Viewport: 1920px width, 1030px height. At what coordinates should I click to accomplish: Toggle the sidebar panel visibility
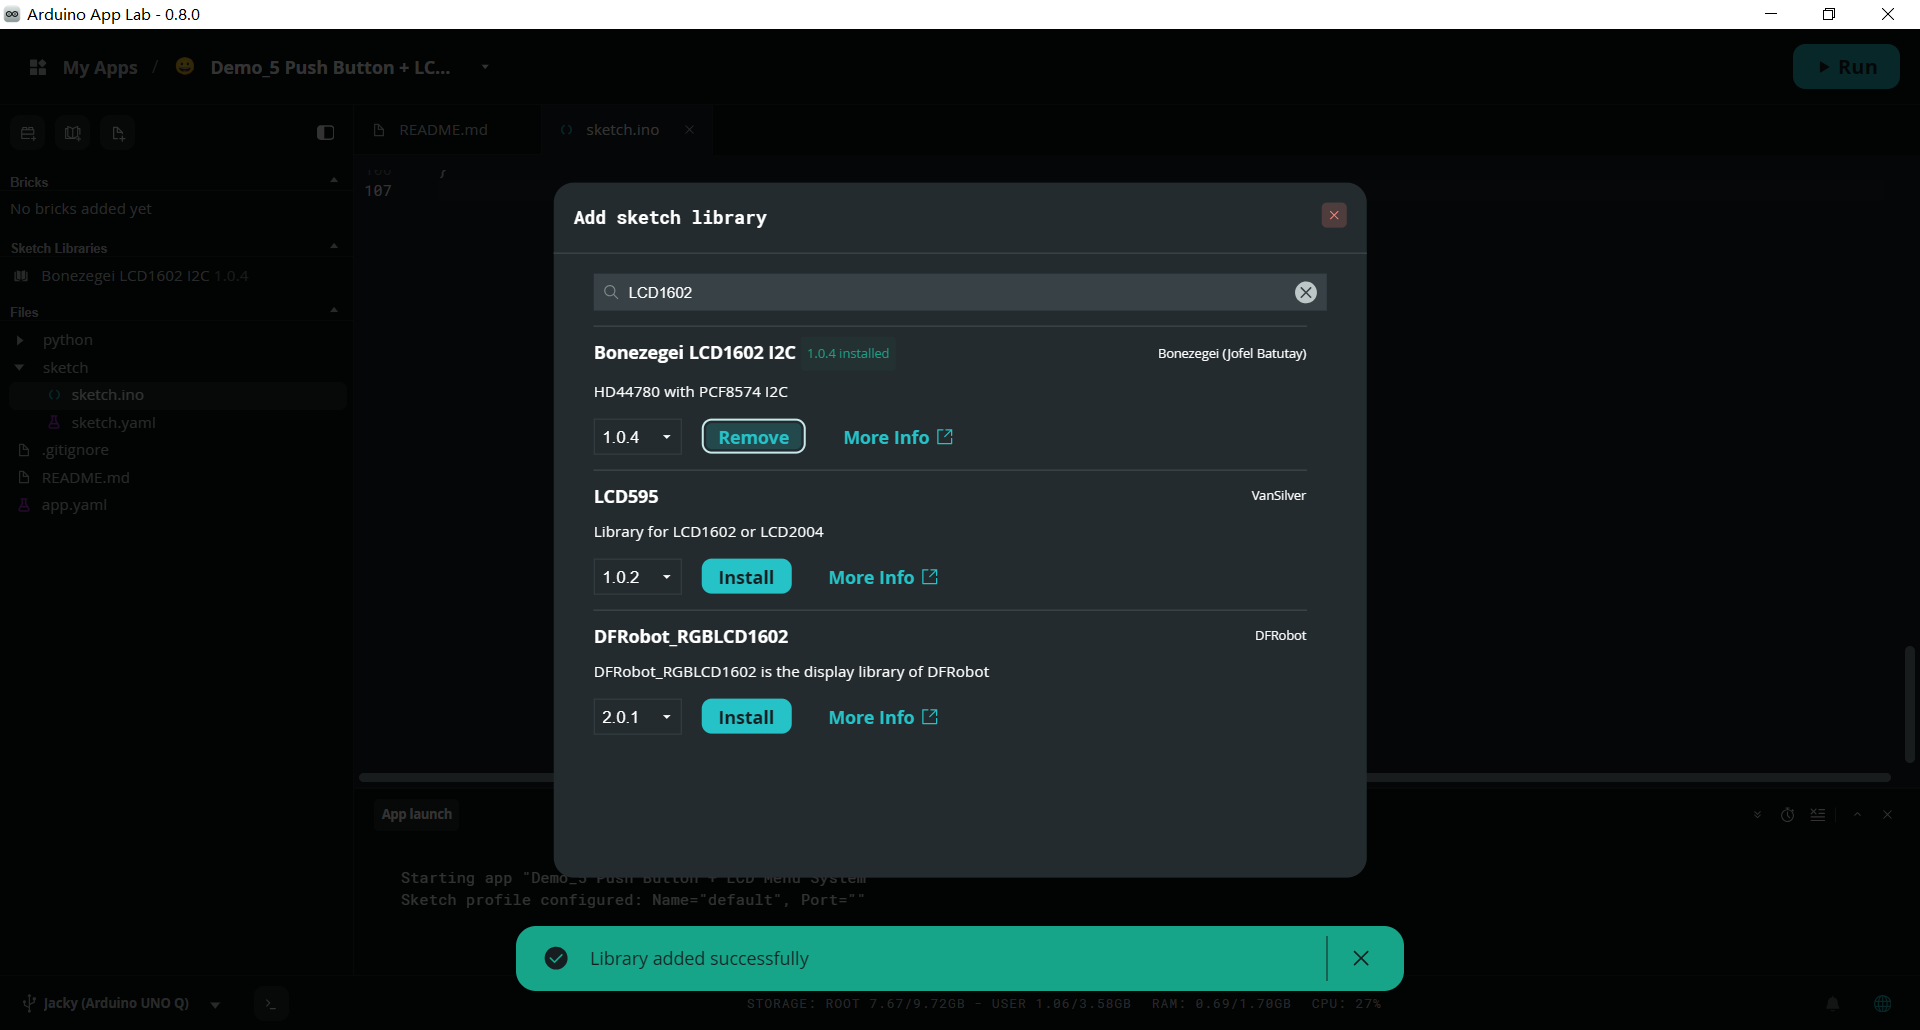click(x=325, y=133)
